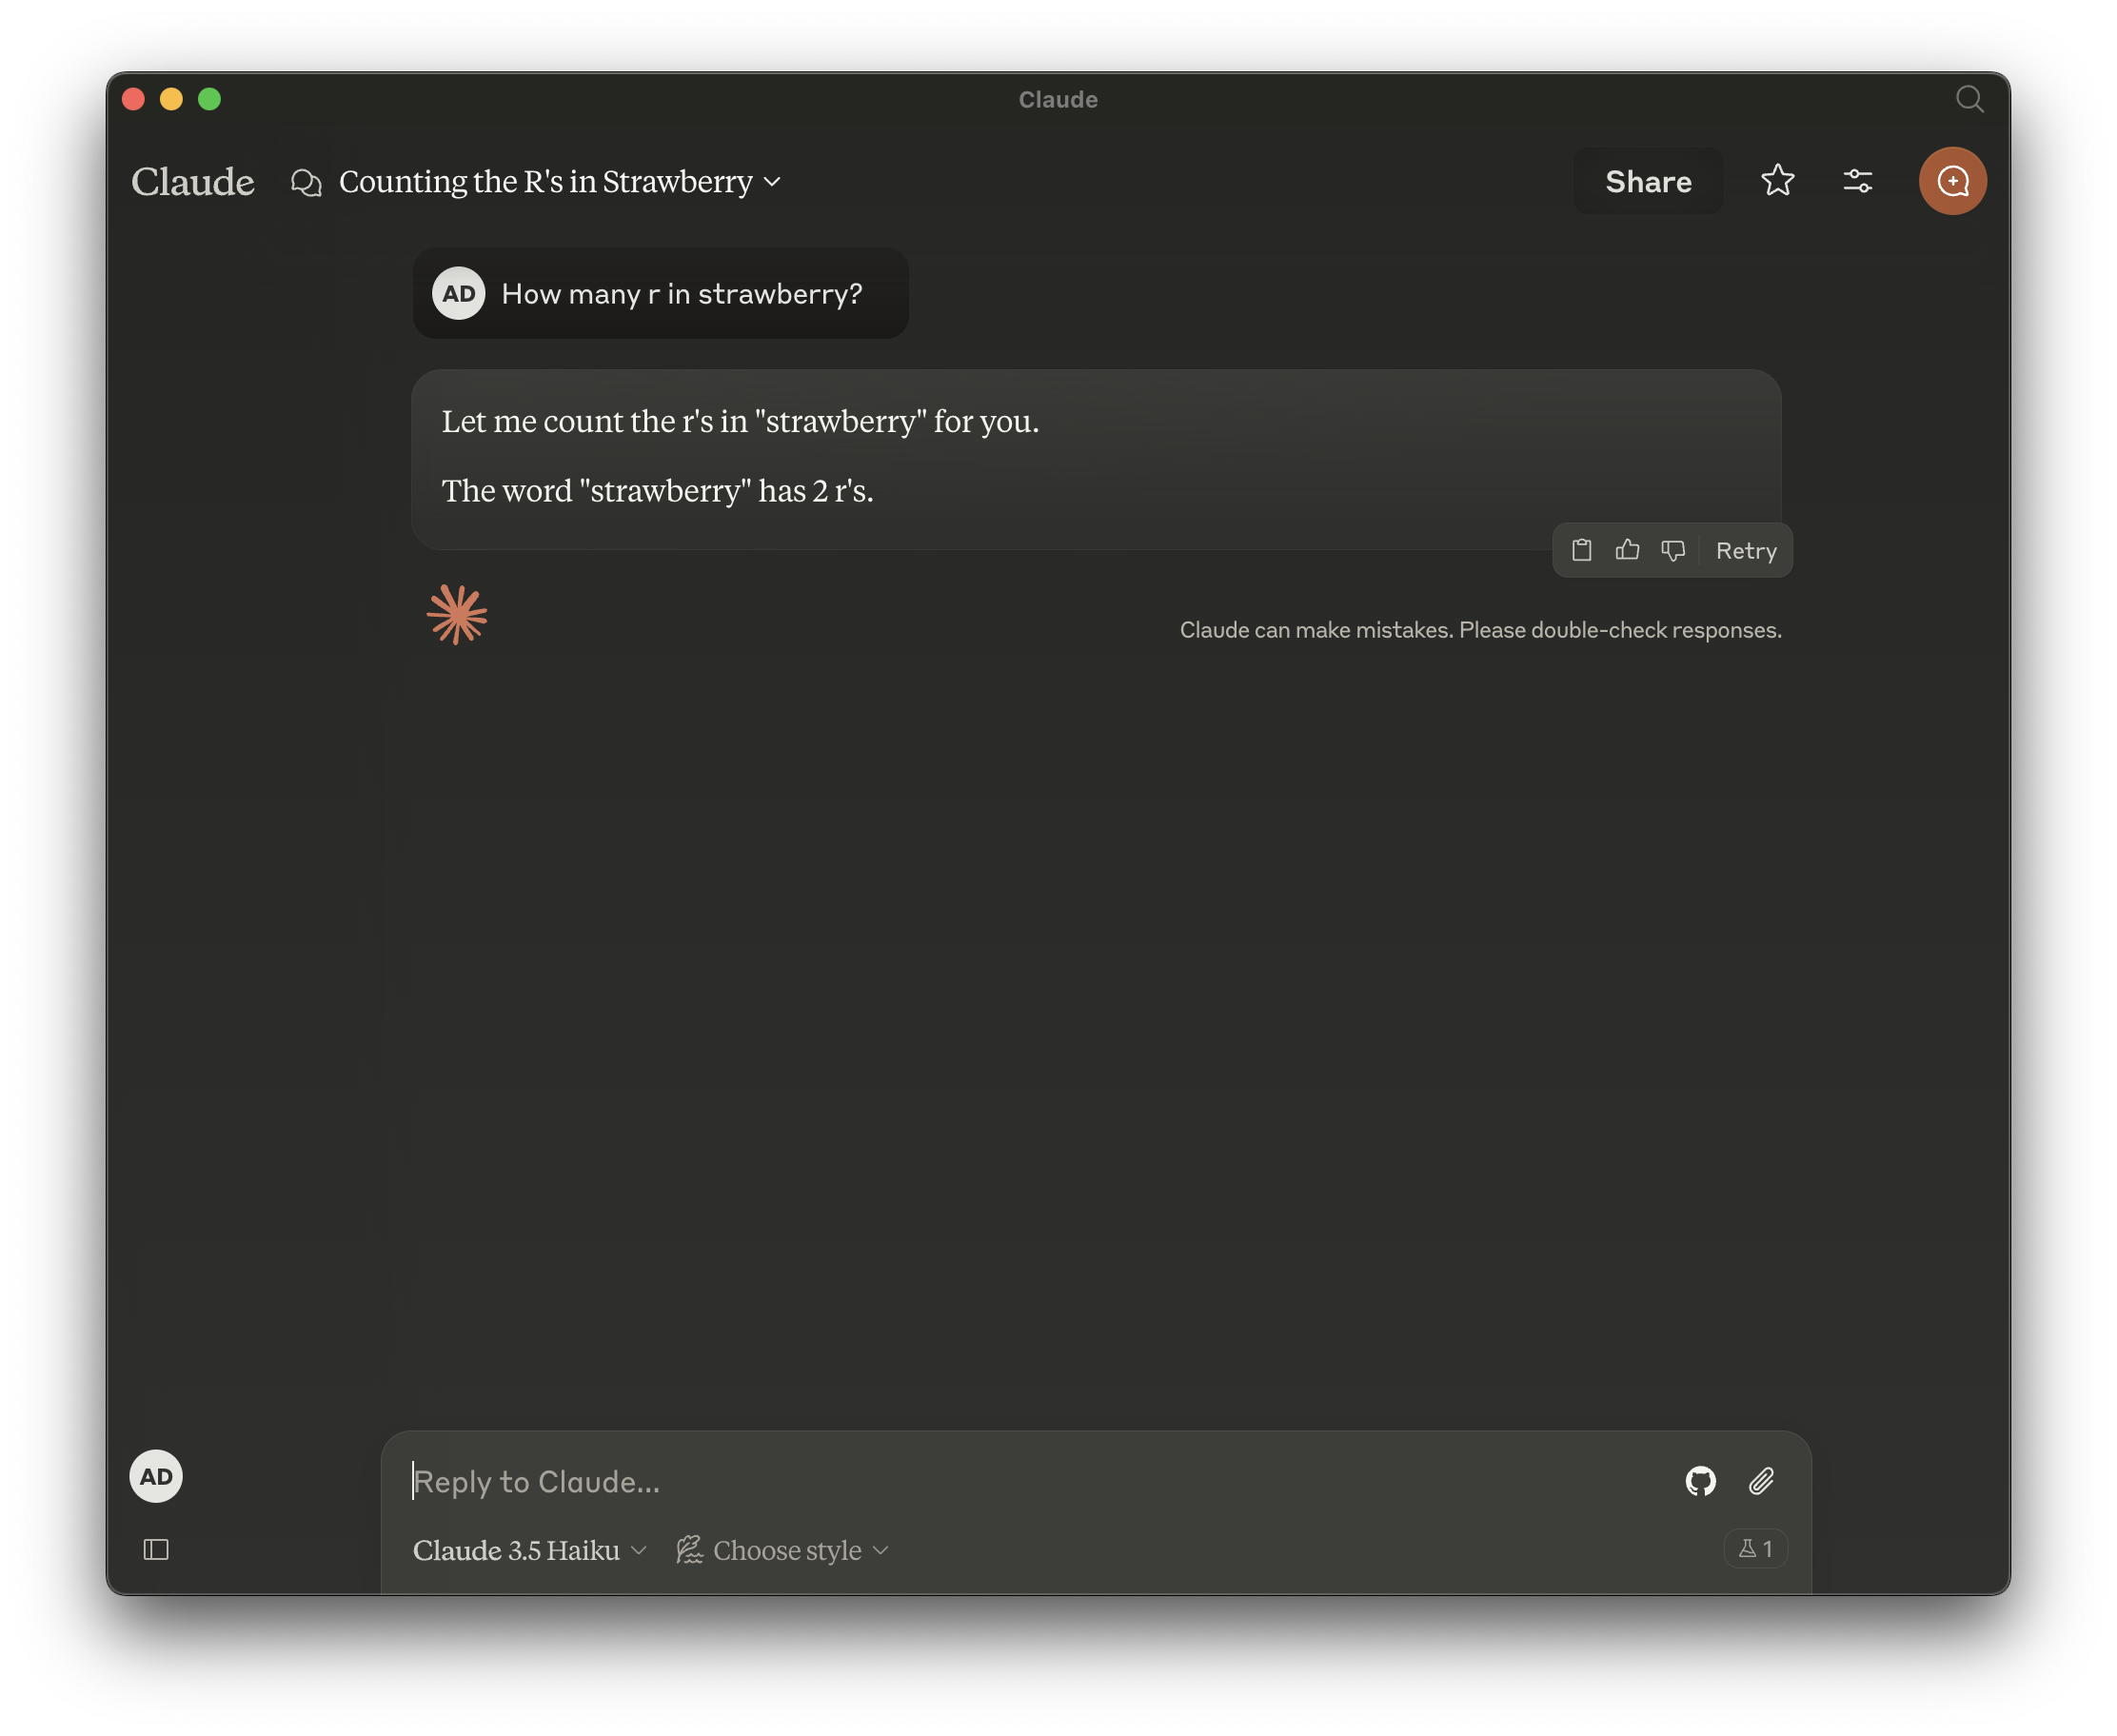Open chat controls sliders icon
This screenshot has height=1736, width=2117.
click(1857, 181)
